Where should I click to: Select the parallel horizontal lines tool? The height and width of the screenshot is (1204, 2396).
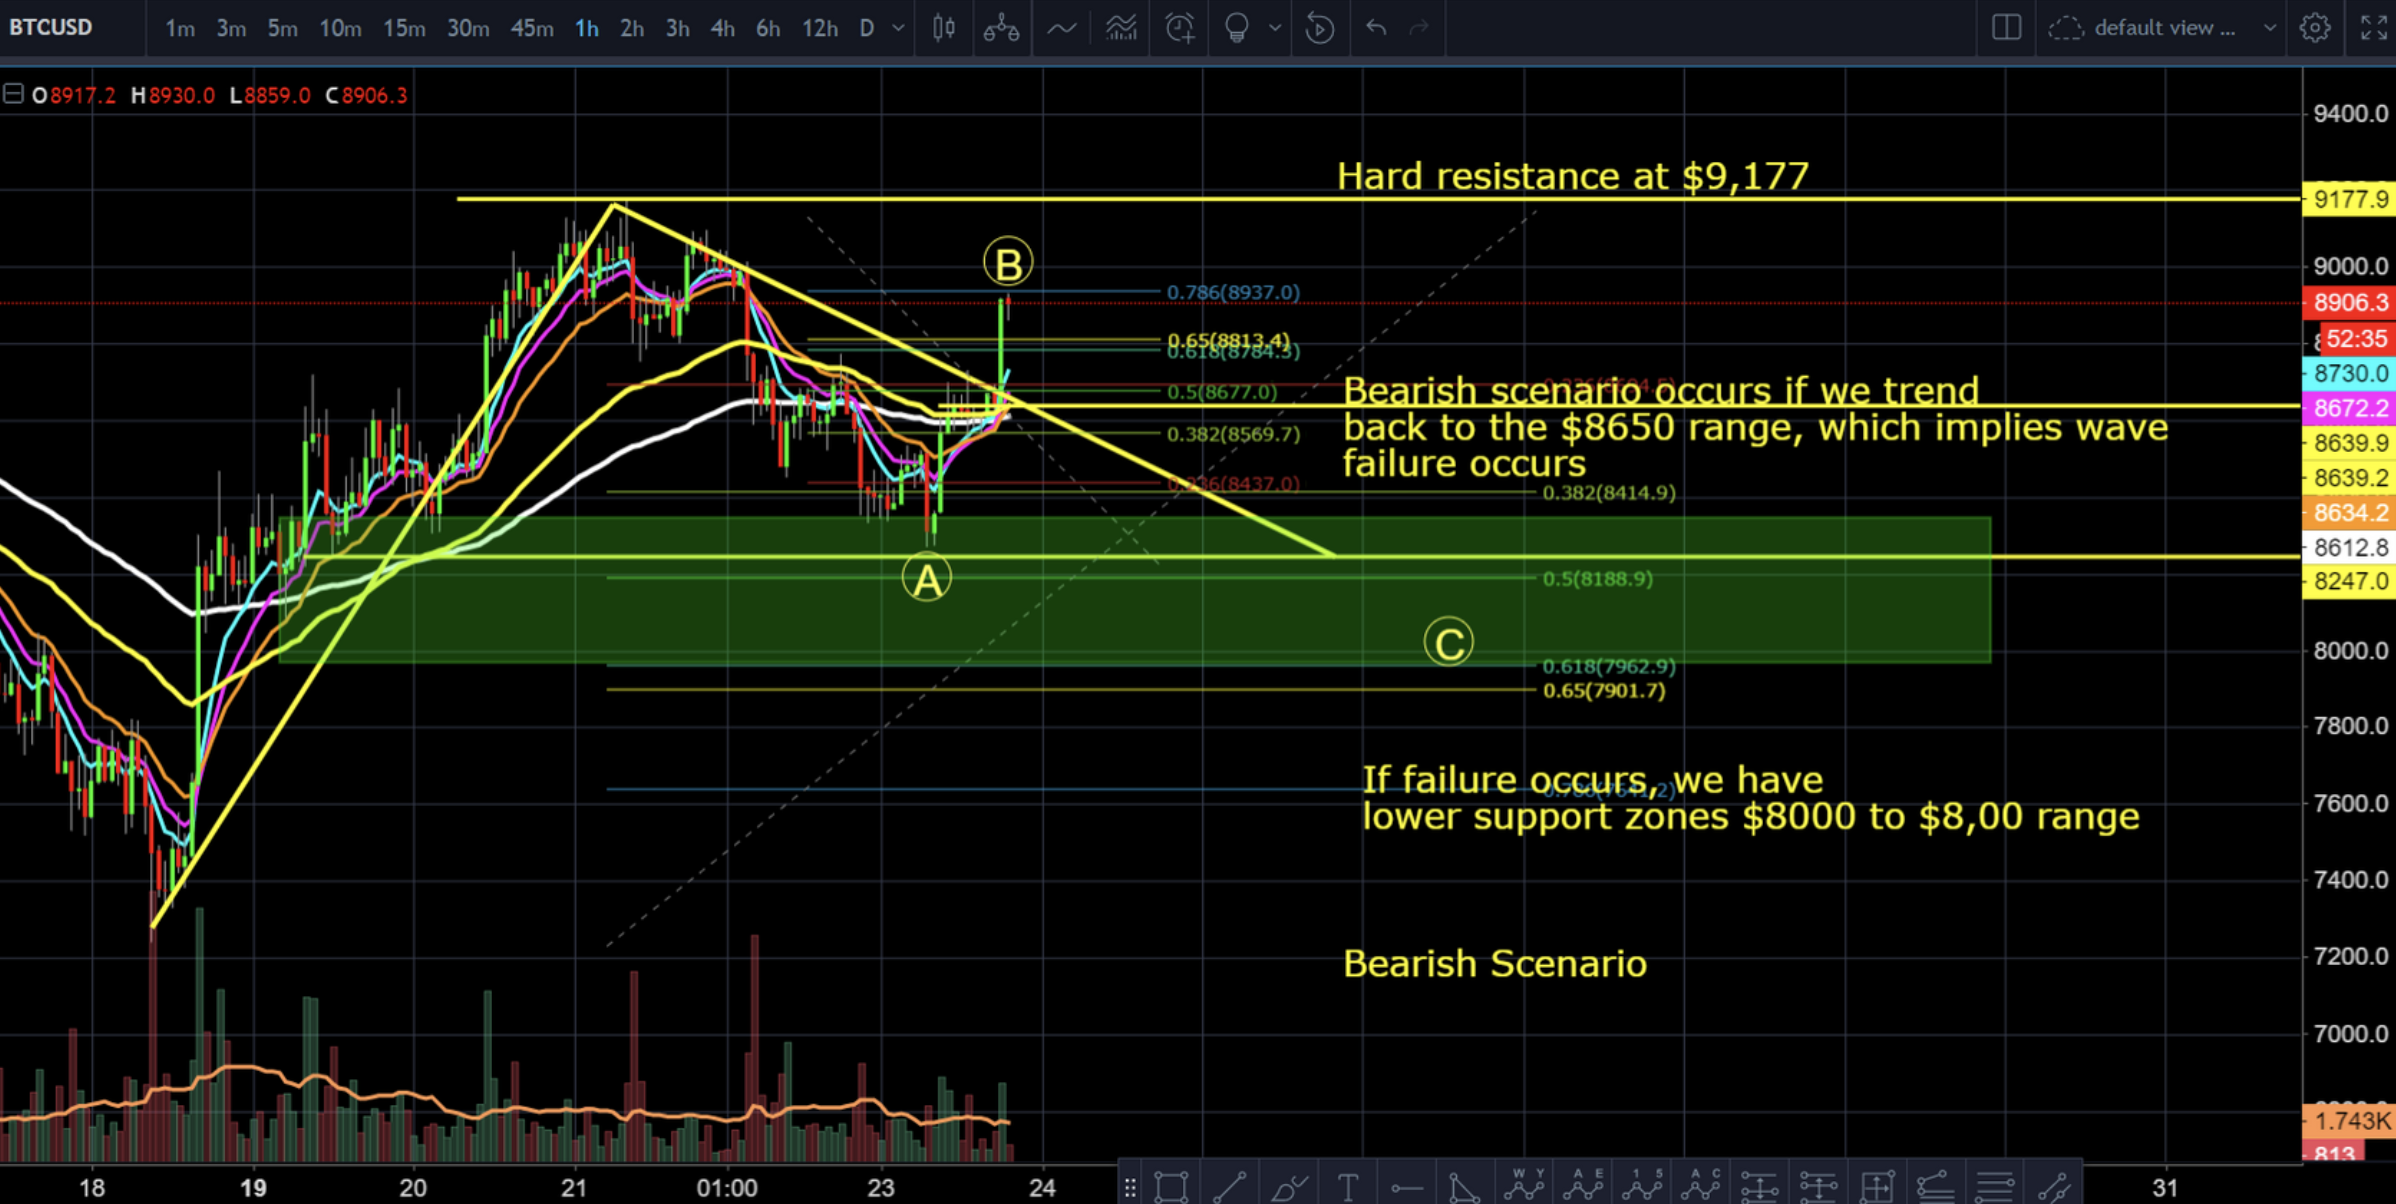[1995, 1187]
